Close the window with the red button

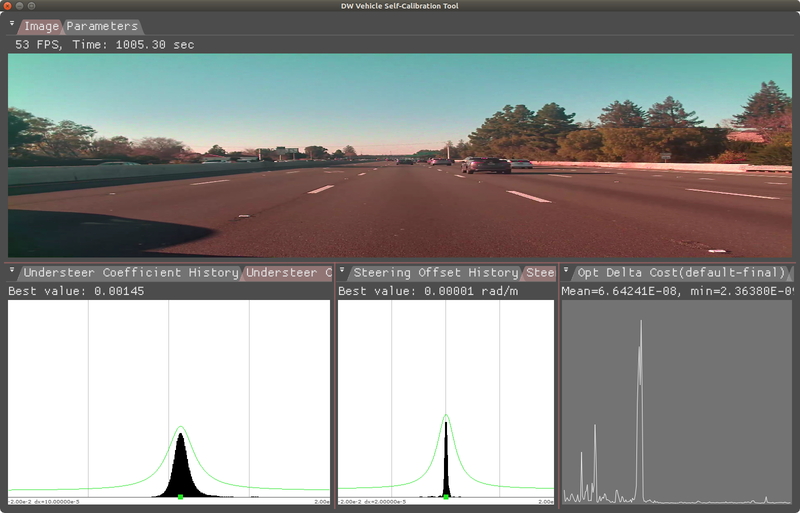(x=8, y=6)
